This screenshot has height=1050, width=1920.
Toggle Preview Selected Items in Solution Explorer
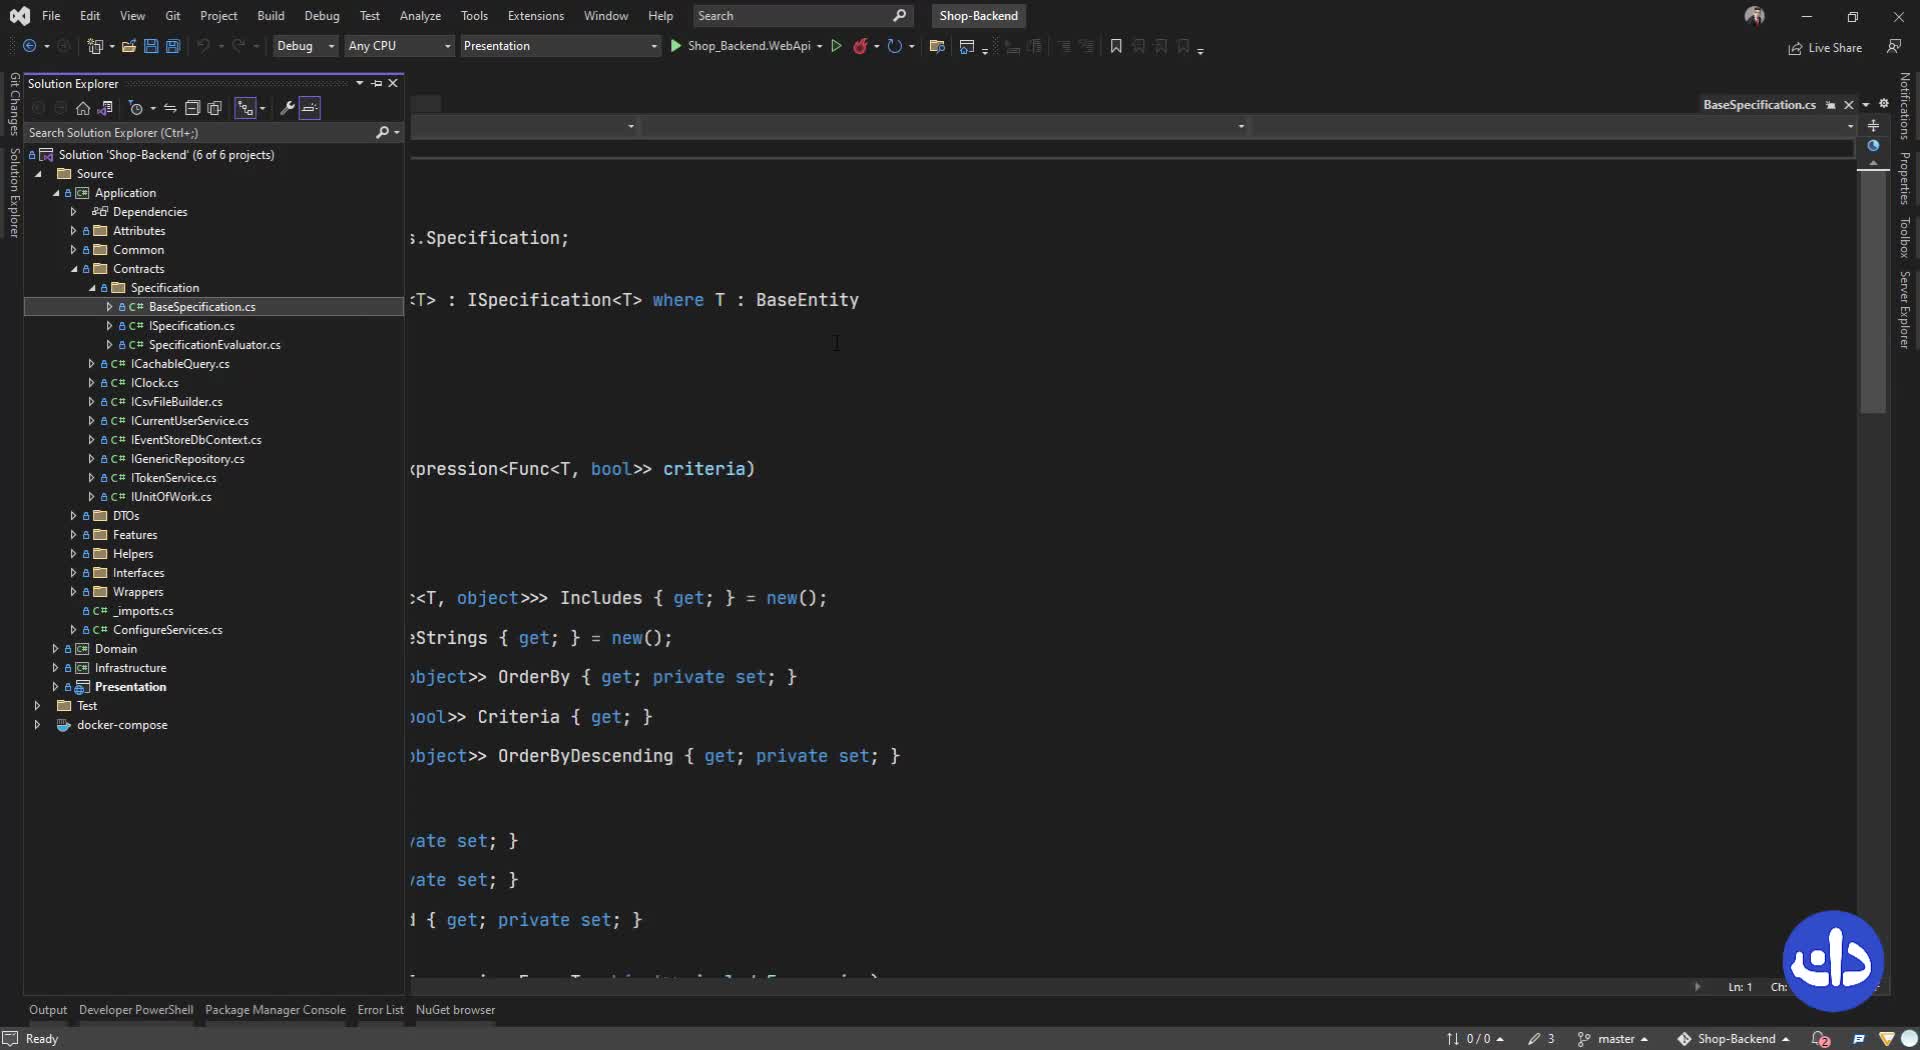pyautogui.click(x=310, y=108)
